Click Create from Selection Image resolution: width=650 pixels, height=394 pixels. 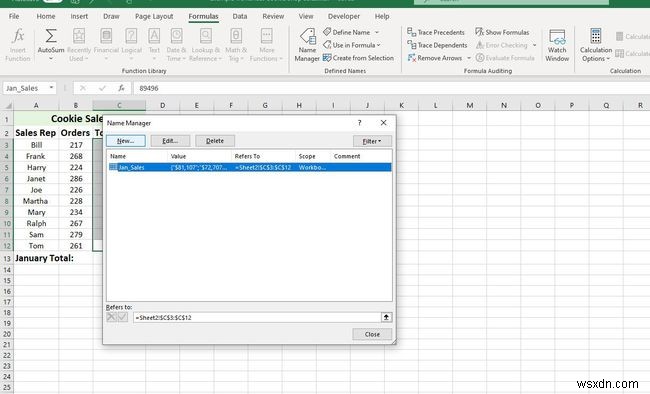coord(358,58)
